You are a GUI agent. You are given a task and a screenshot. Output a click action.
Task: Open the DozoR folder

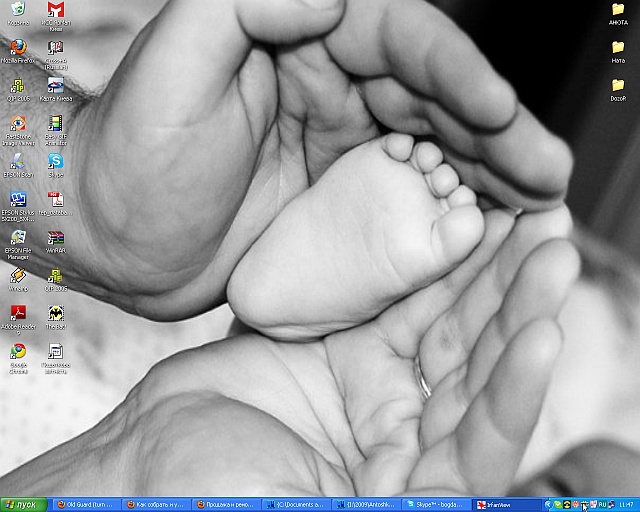tap(618, 89)
